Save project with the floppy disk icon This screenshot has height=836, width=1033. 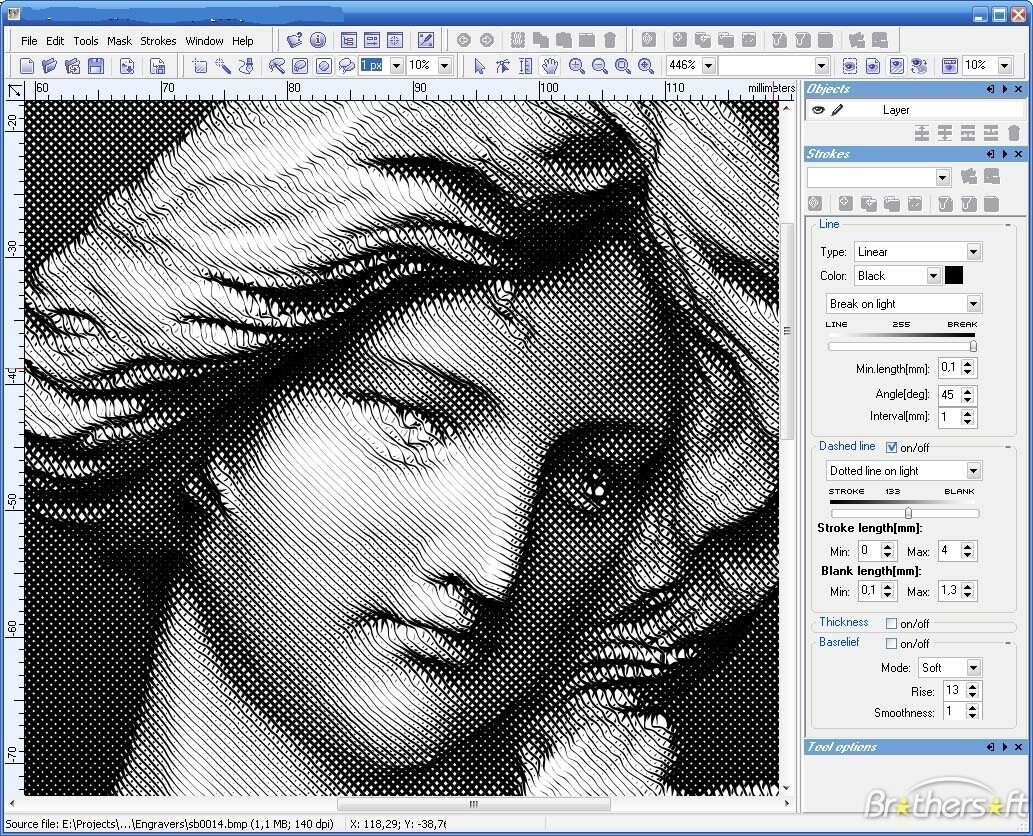coord(96,66)
